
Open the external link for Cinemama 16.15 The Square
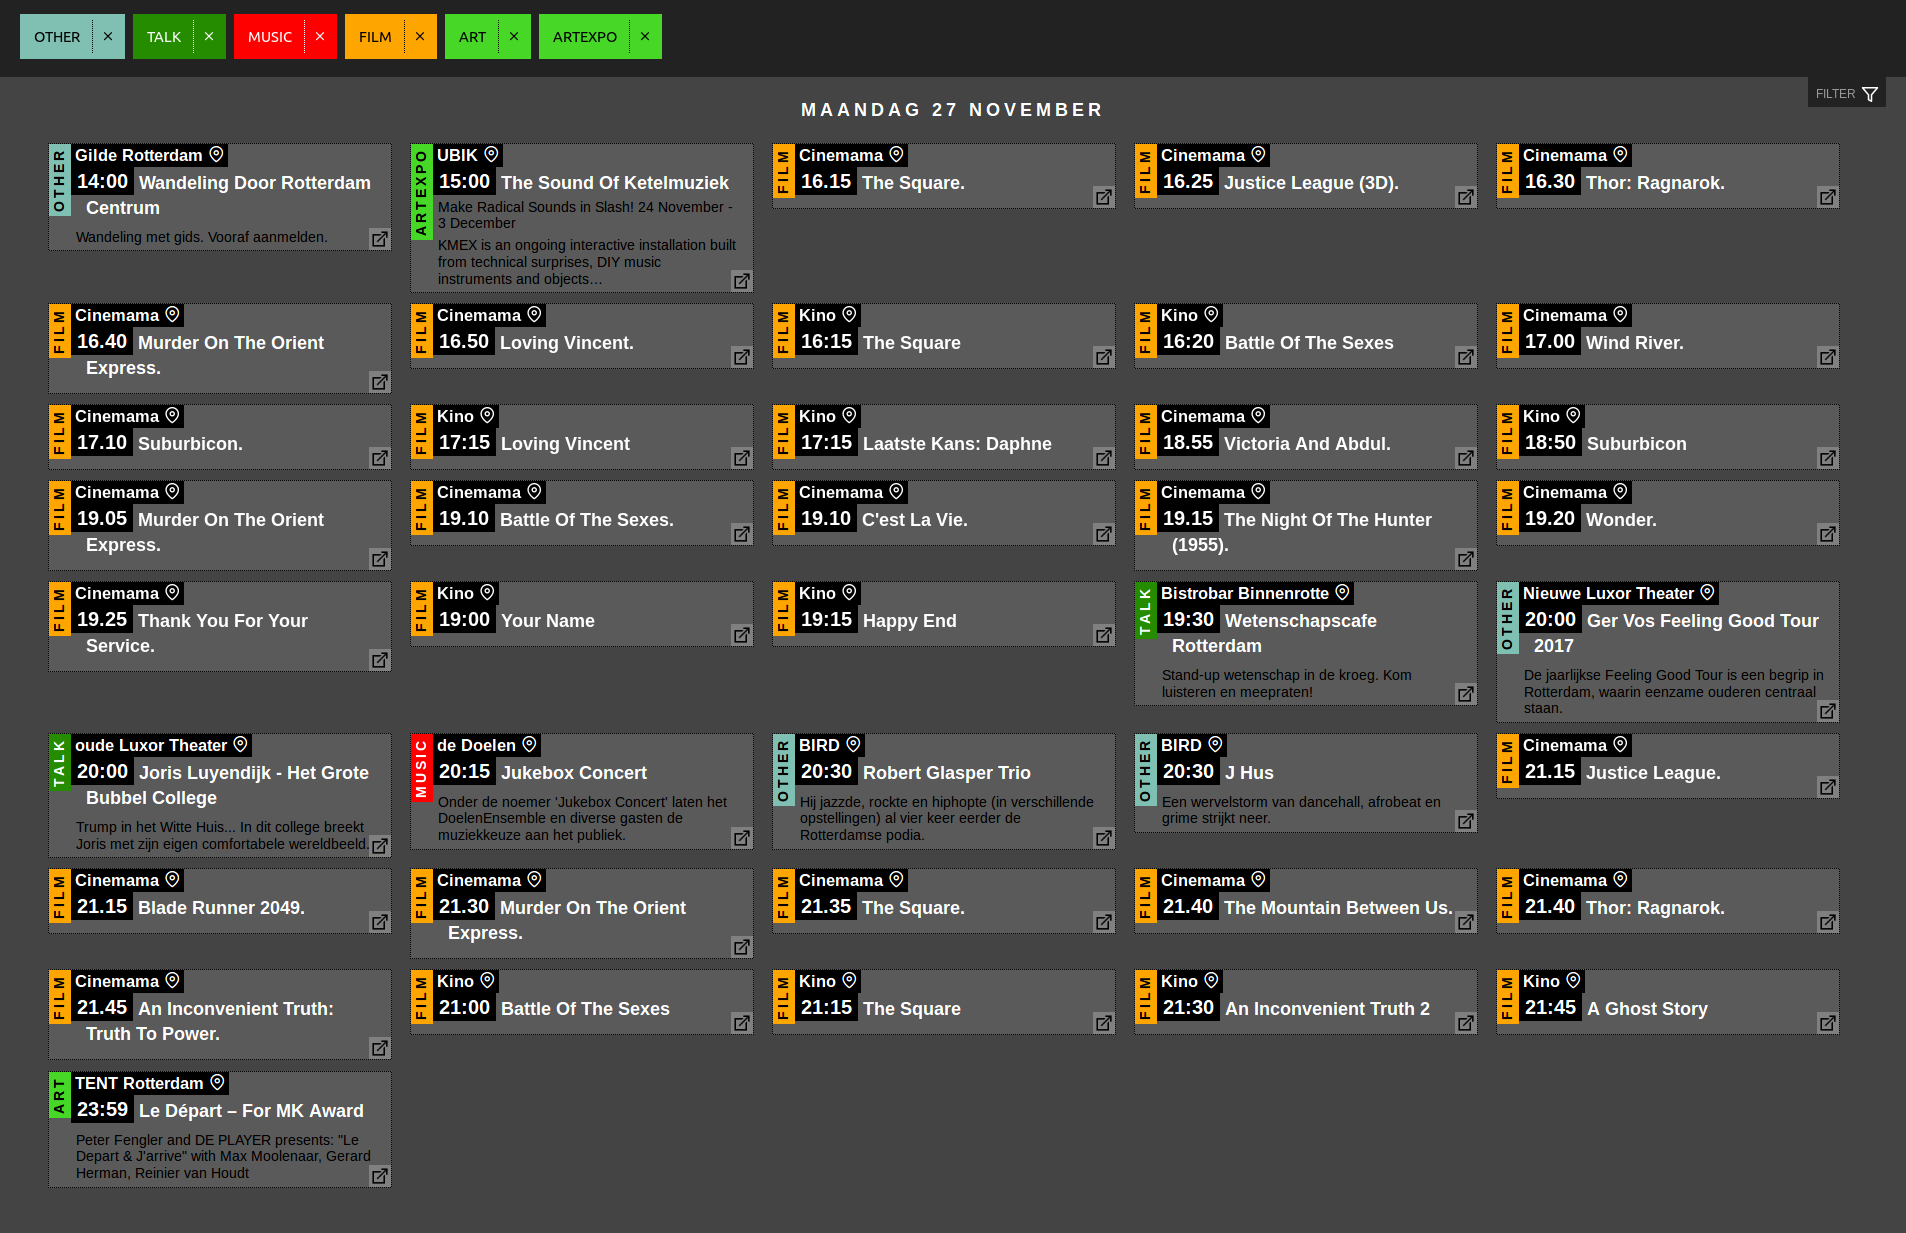1104,197
